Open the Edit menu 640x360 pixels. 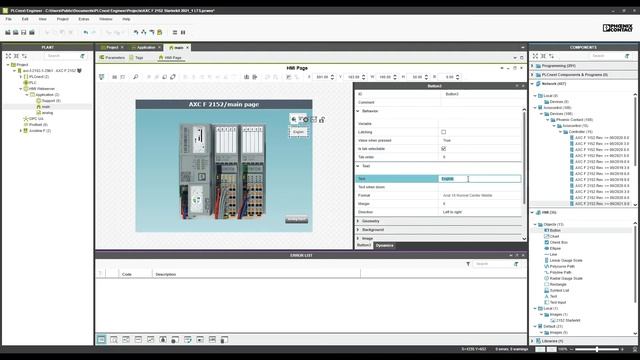[25, 19]
